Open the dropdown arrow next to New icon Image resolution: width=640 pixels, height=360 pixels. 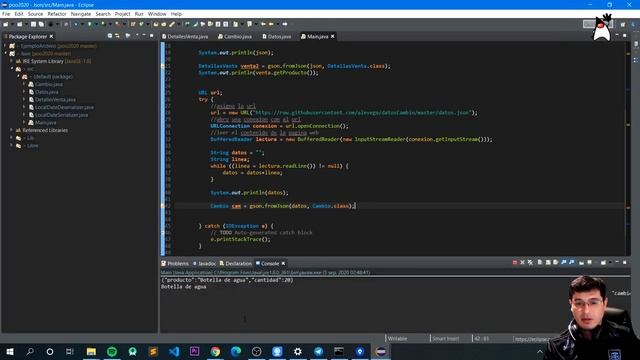(12, 24)
